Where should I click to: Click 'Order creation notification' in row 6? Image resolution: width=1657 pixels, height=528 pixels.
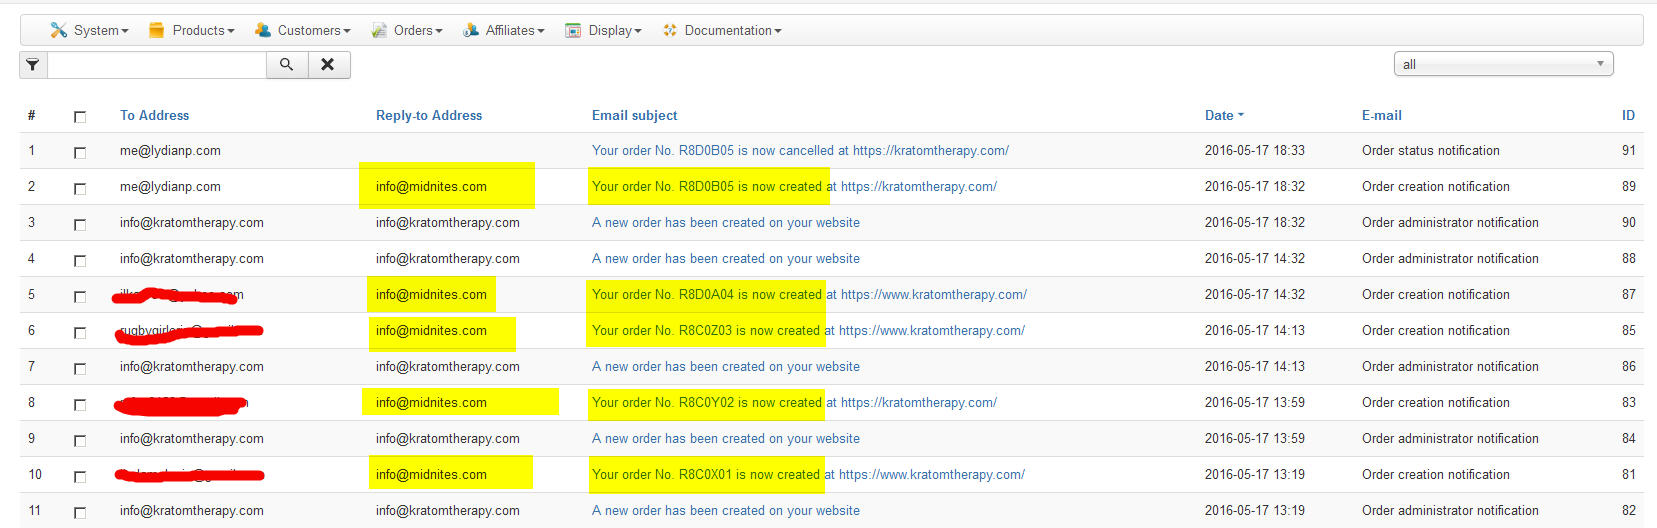click(x=1436, y=330)
